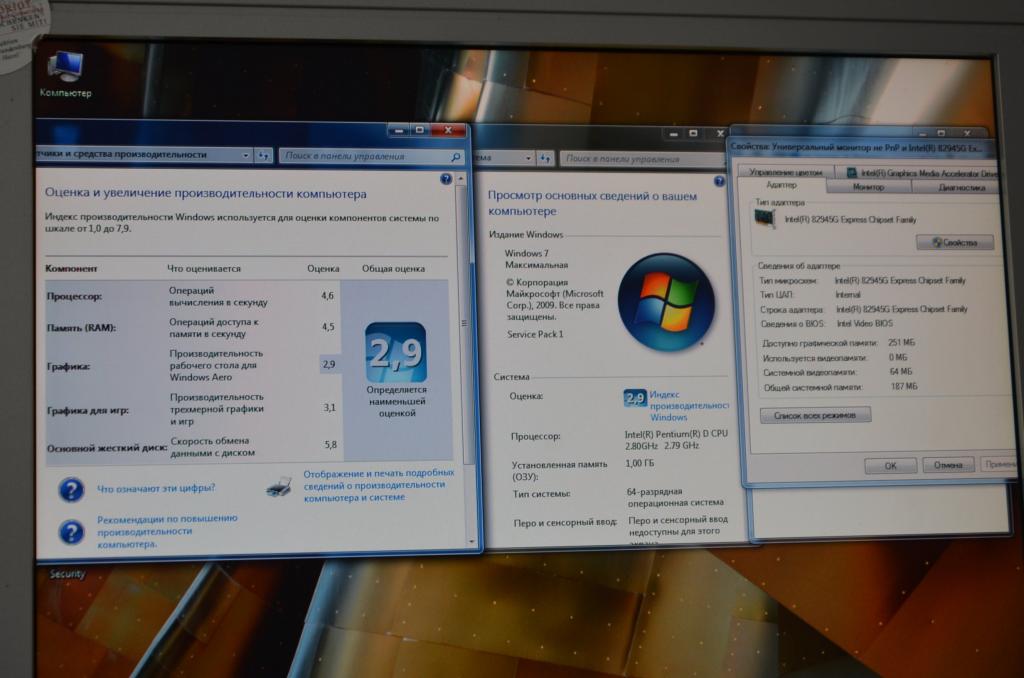This screenshot has width=1024, height=678.
Task: Click refresh icon in performance window address bar
Action: (263, 155)
